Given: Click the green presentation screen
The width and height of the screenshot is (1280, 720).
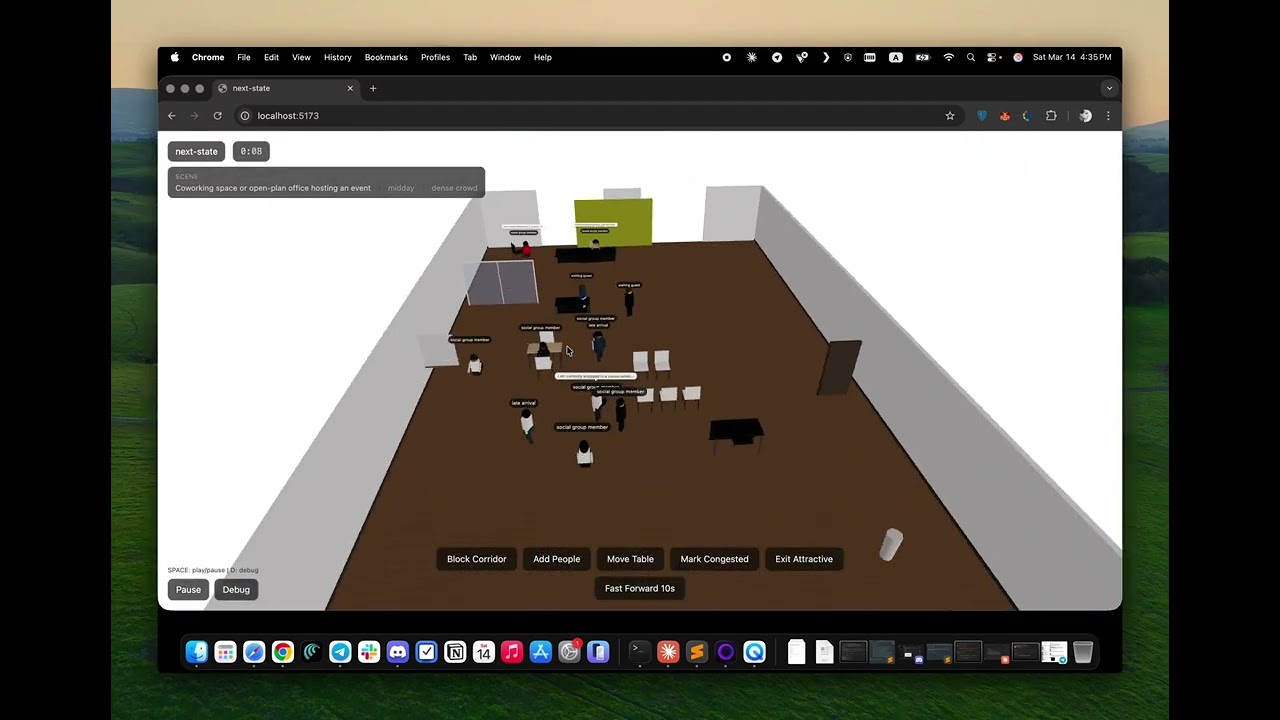Looking at the screenshot, I should click(613, 222).
